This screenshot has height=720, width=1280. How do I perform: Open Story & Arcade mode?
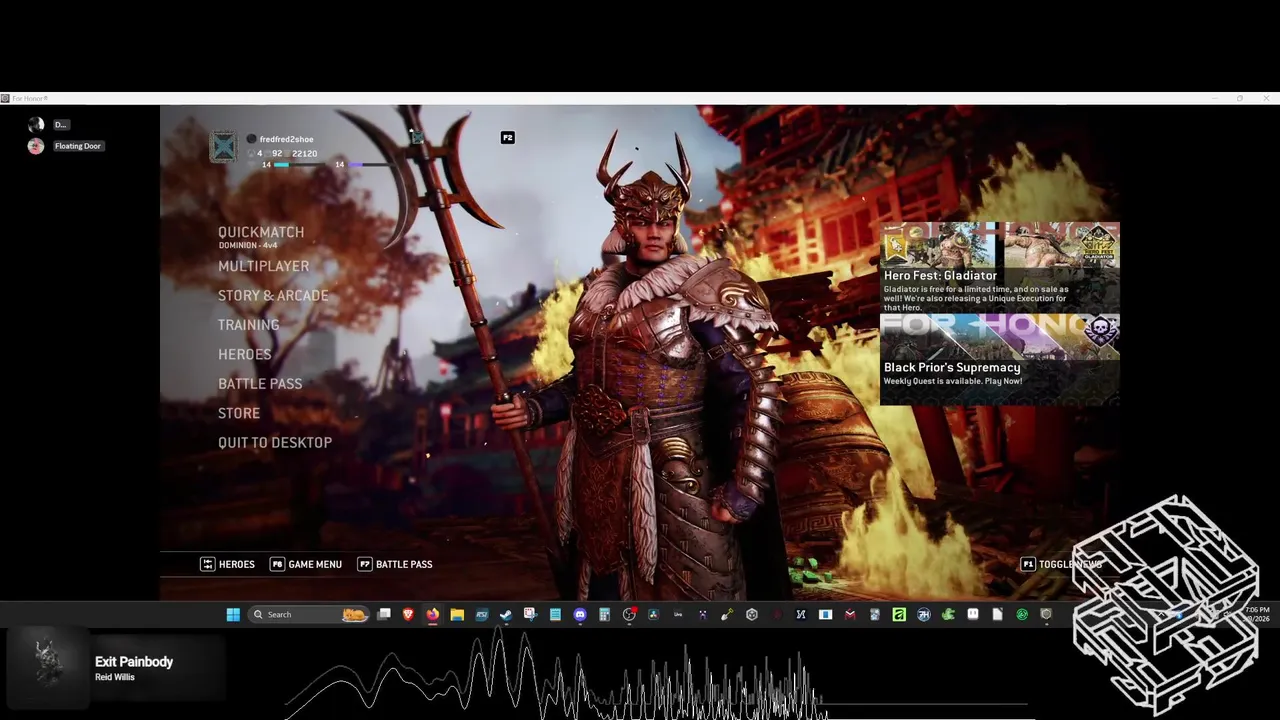(x=273, y=295)
